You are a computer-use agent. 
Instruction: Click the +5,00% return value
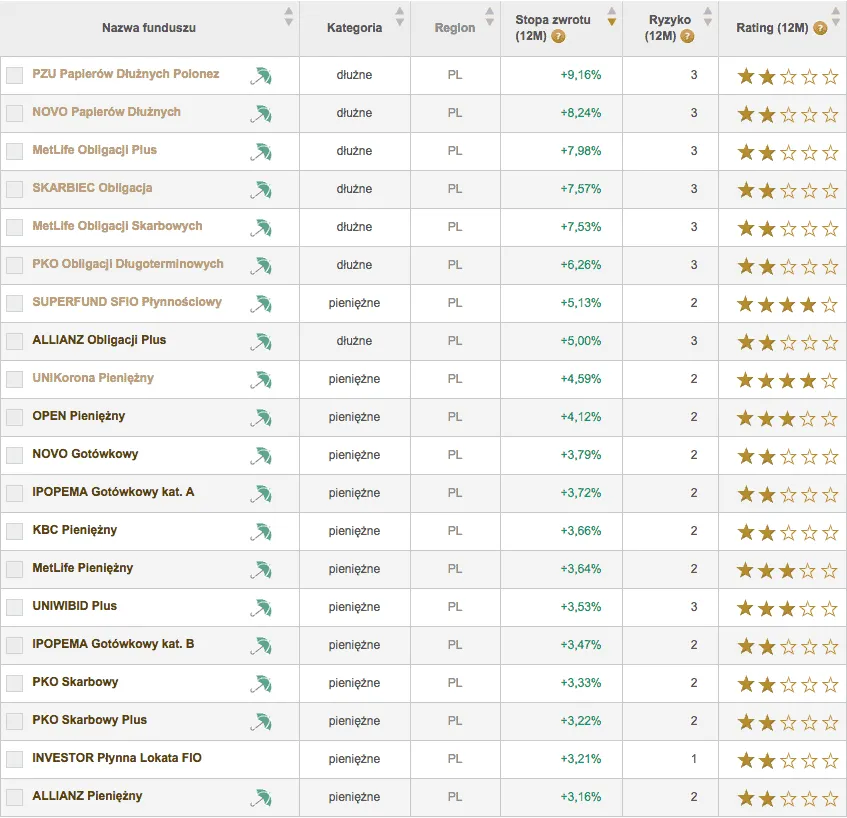[x=581, y=341]
